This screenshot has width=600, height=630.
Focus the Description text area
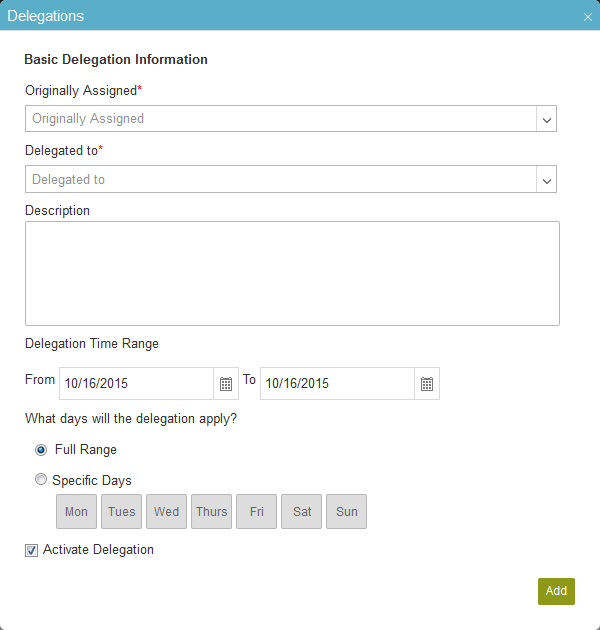pyautogui.click(x=292, y=273)
